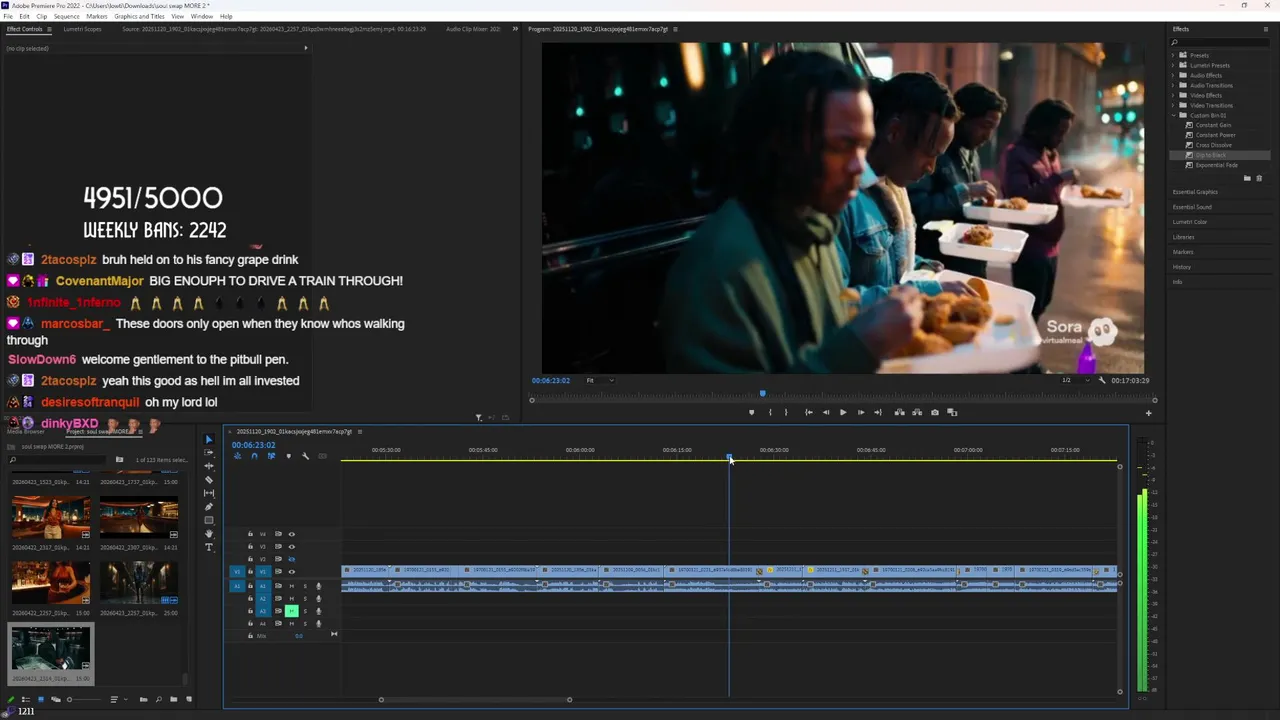
Task: Open the Lumetri Color panel
Action: 1190,222
